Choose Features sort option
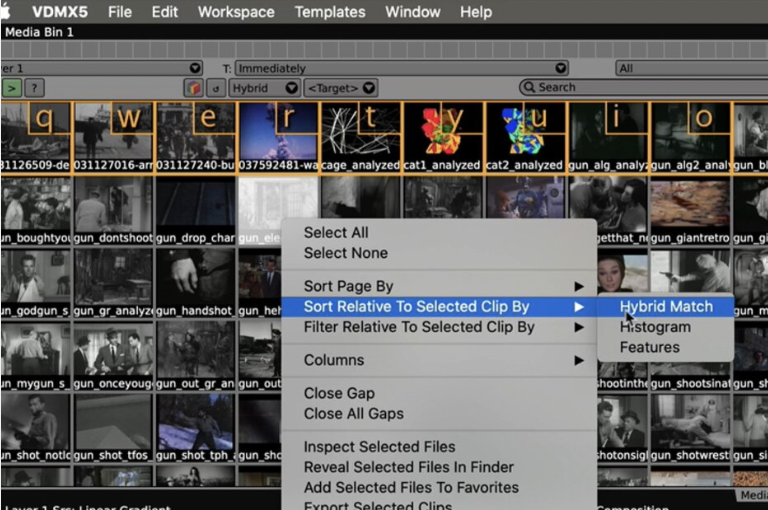This screenshot has width=768, height=510. pyautogui.click(x=649, y=347)
